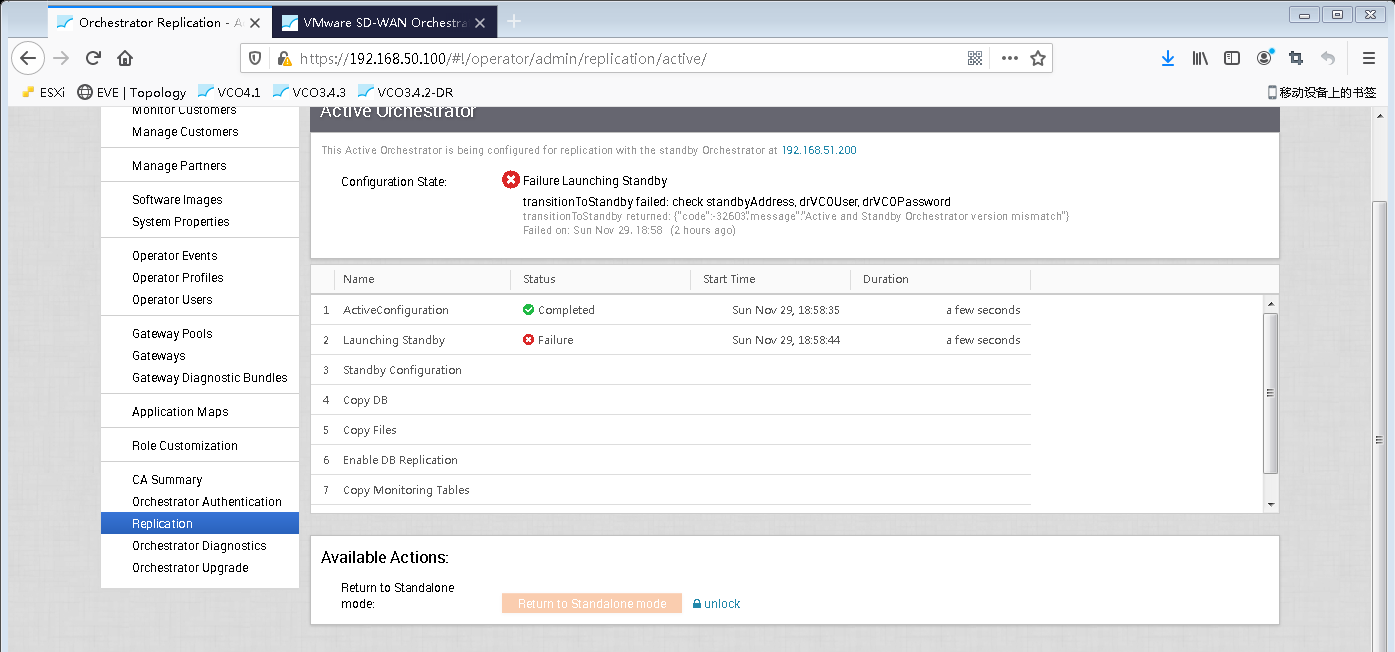Click the red Failure Launching Standby icon
The image size is (1395, 652).
coord(511,180)
